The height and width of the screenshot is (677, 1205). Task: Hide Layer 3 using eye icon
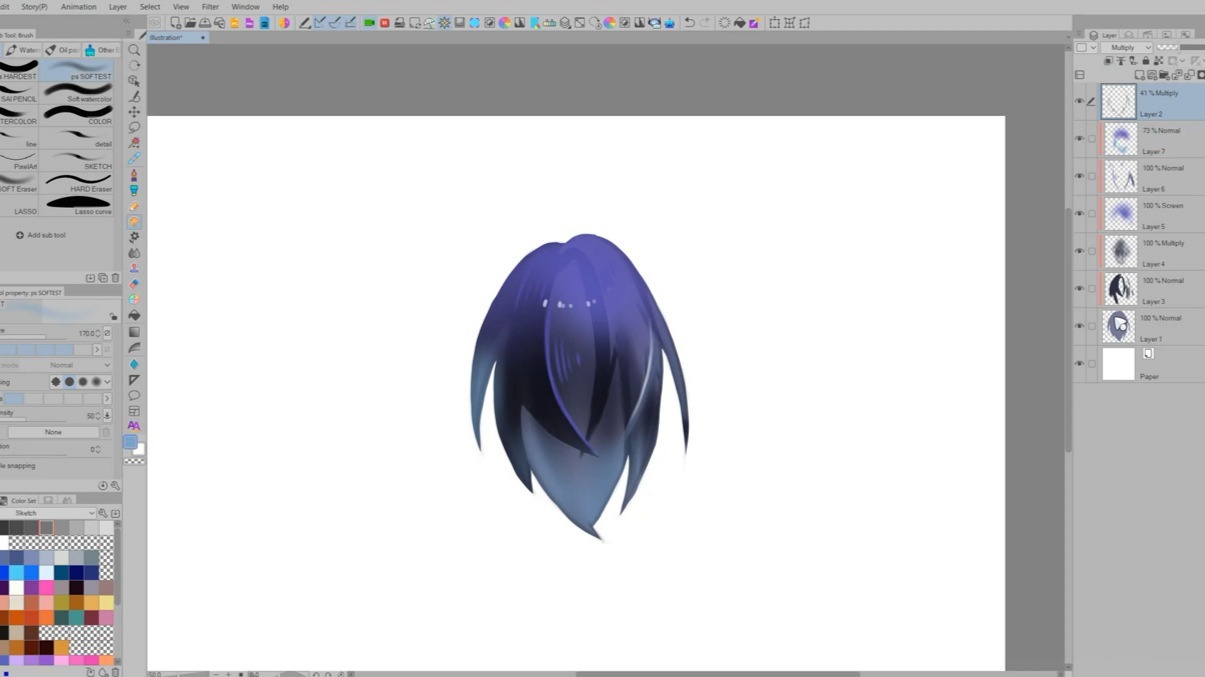tap(1079, 288)
